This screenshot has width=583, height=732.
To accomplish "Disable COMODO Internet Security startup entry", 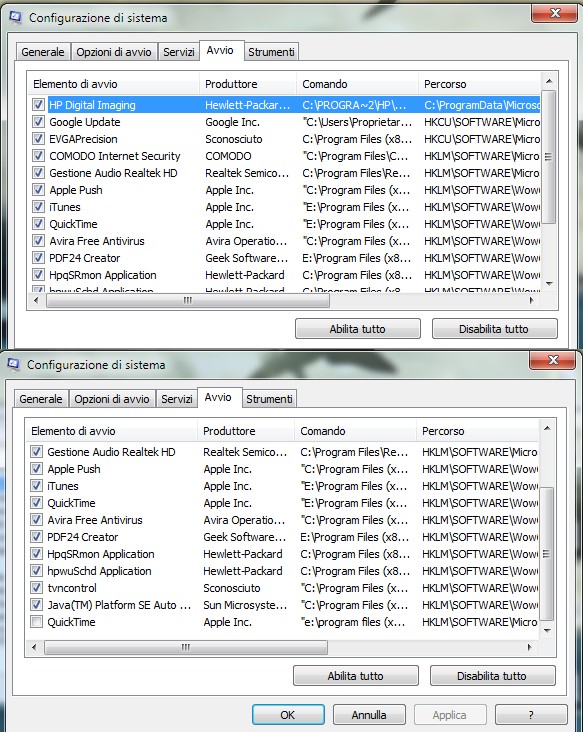I will (38, 156).
